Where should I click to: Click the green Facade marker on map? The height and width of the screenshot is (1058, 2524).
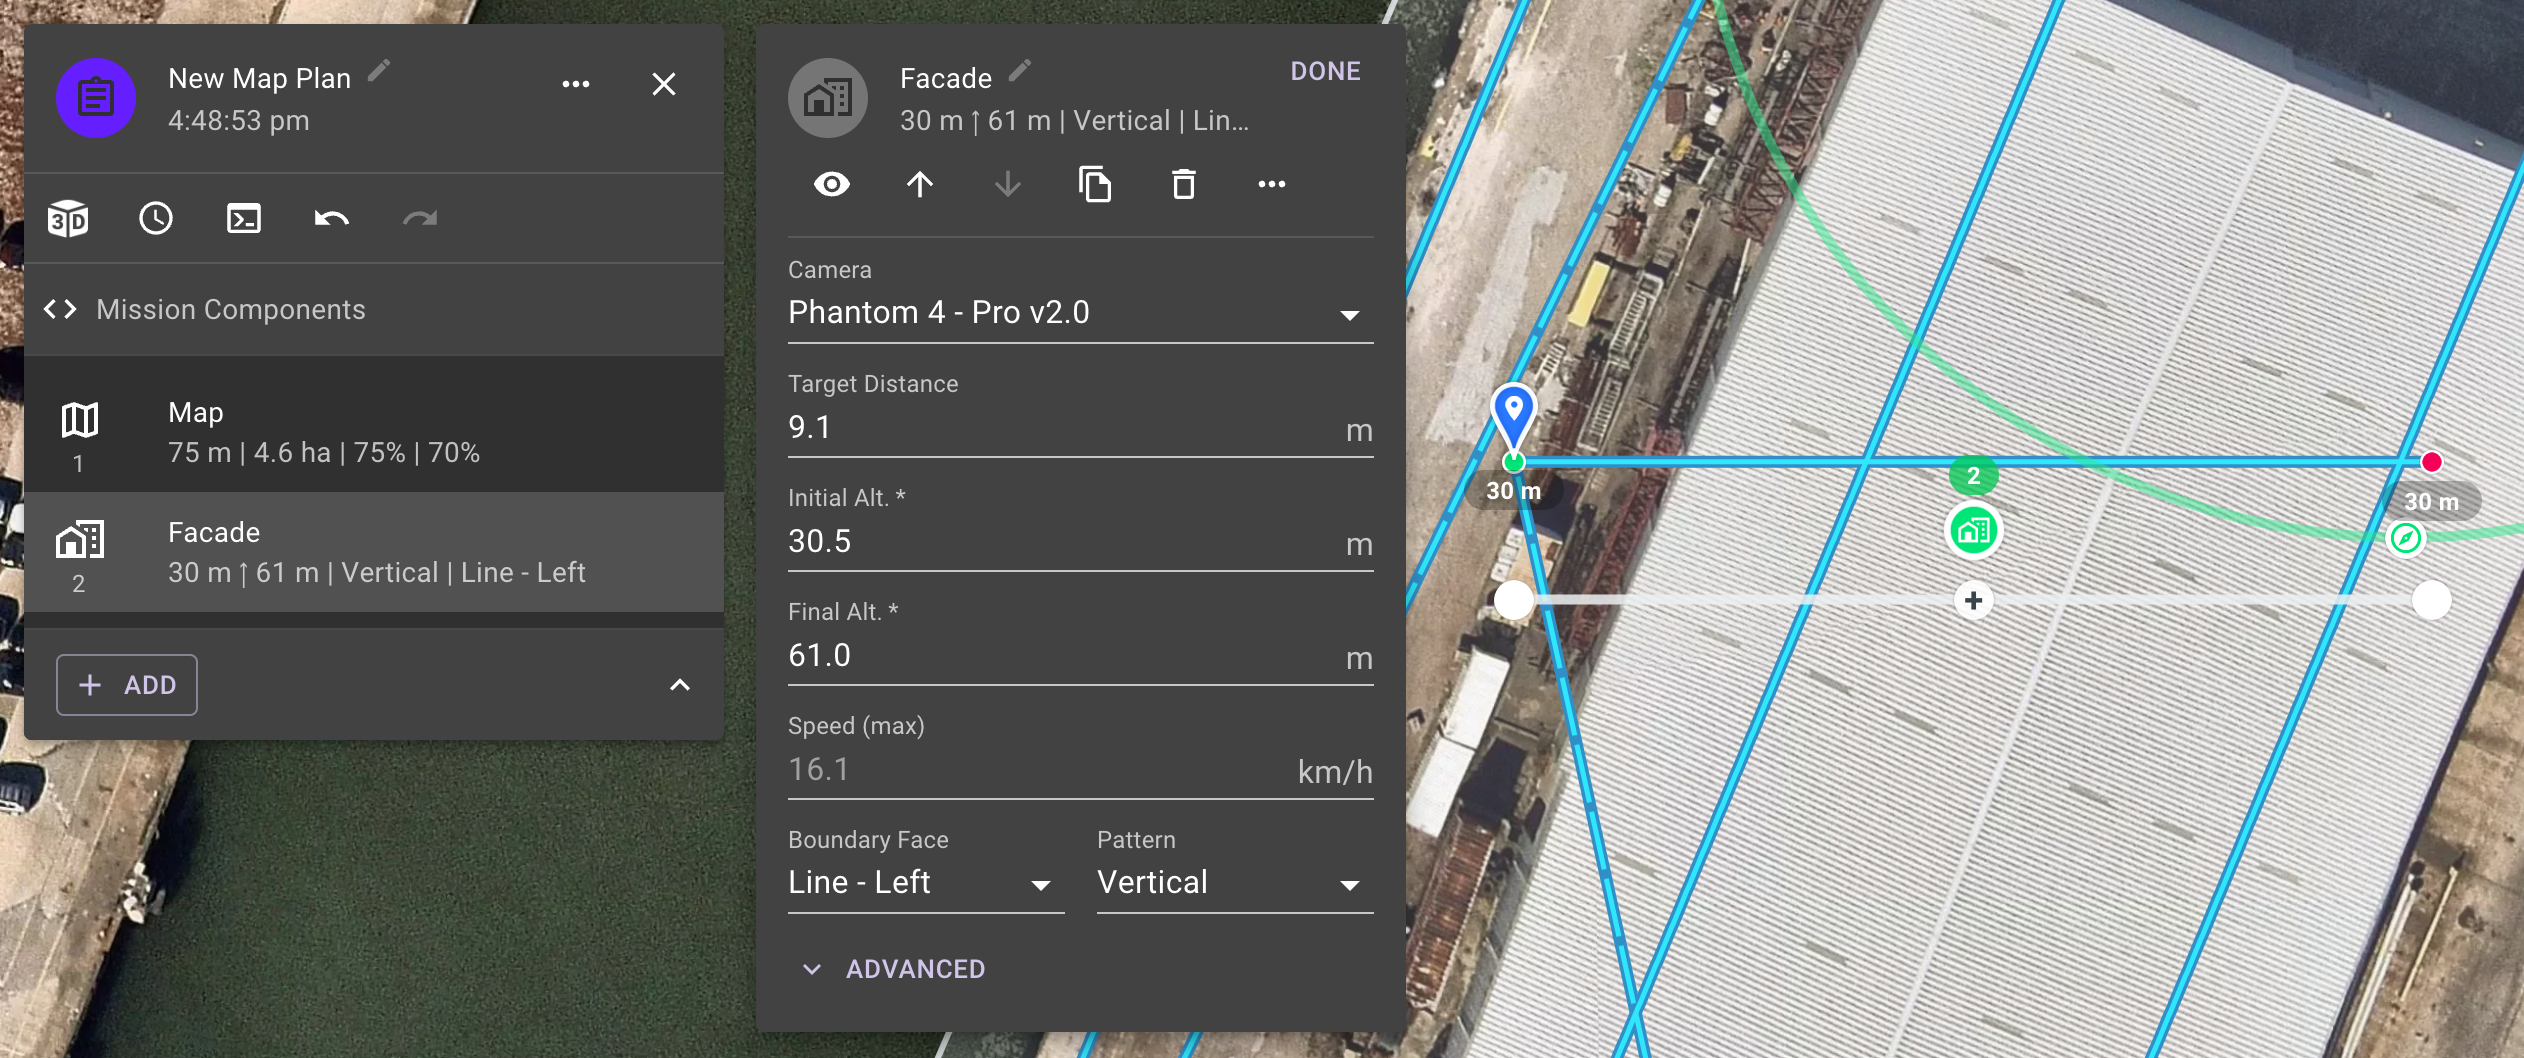coord(1974,530)
